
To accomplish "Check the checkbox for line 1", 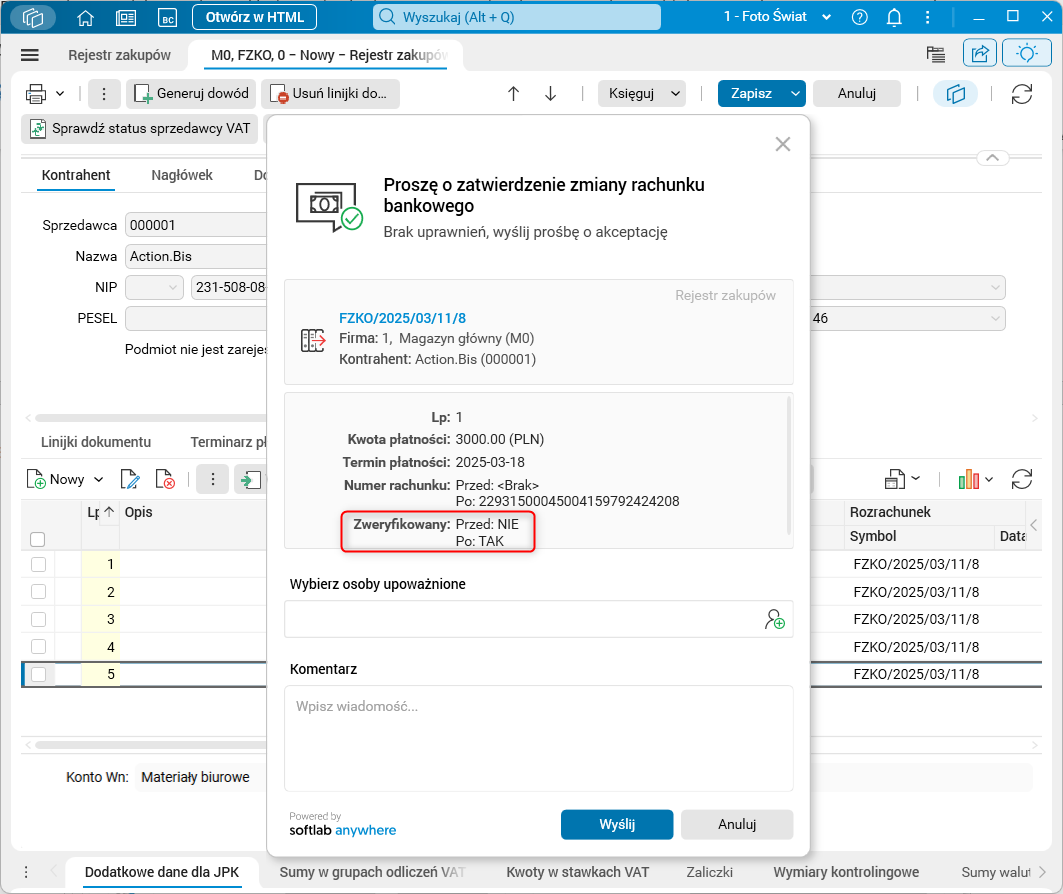I will tap(39, 564).
